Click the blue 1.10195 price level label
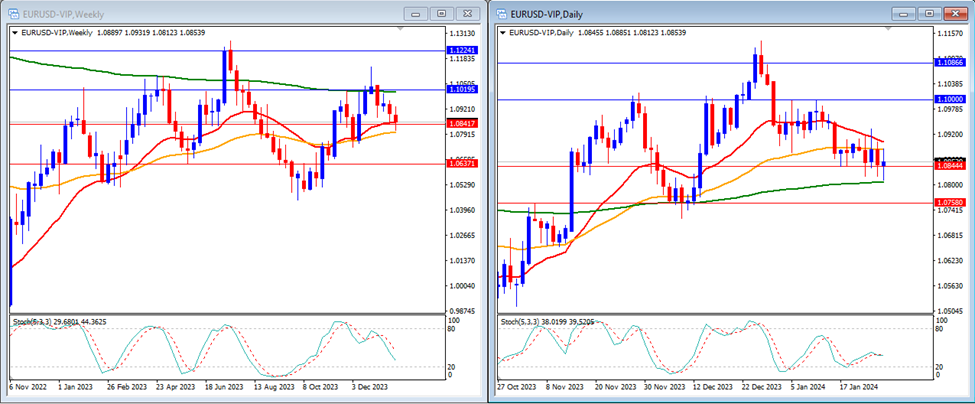Image resolution: width=975 pixels, height=404 pixels. click(461, 90)
